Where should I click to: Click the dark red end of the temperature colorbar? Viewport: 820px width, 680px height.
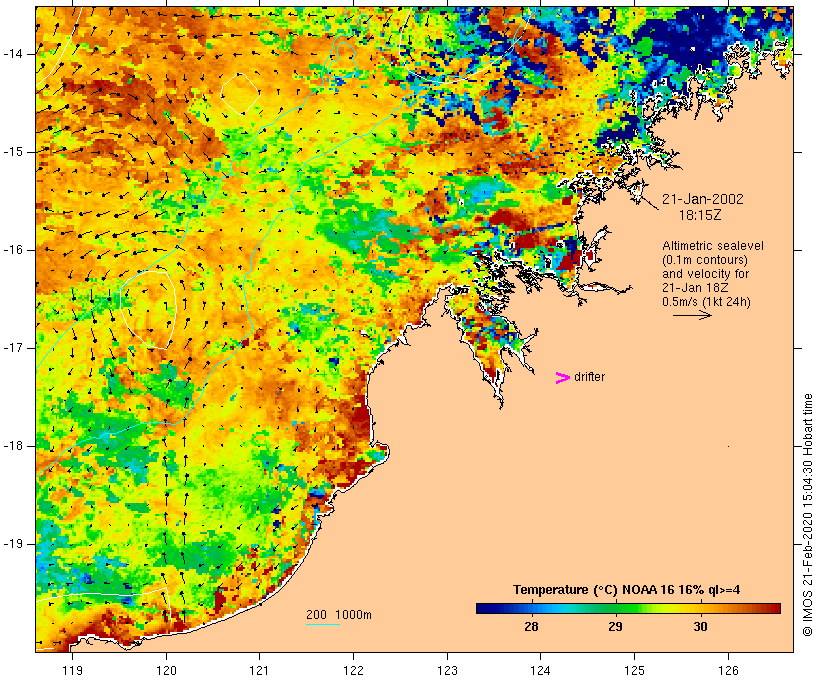click(x=772, y=608)
